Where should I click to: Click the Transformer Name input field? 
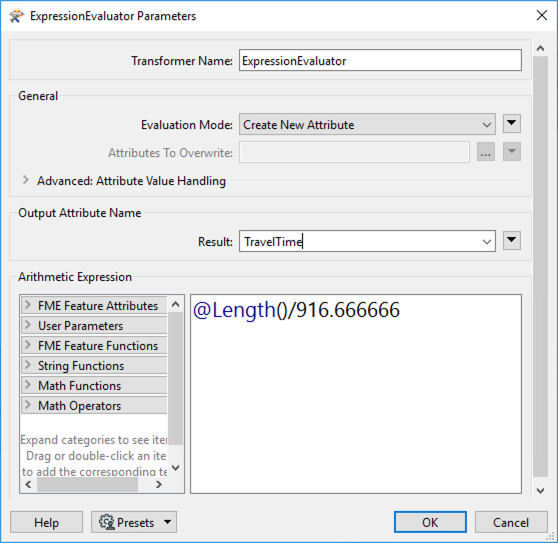tap(380, 60)
